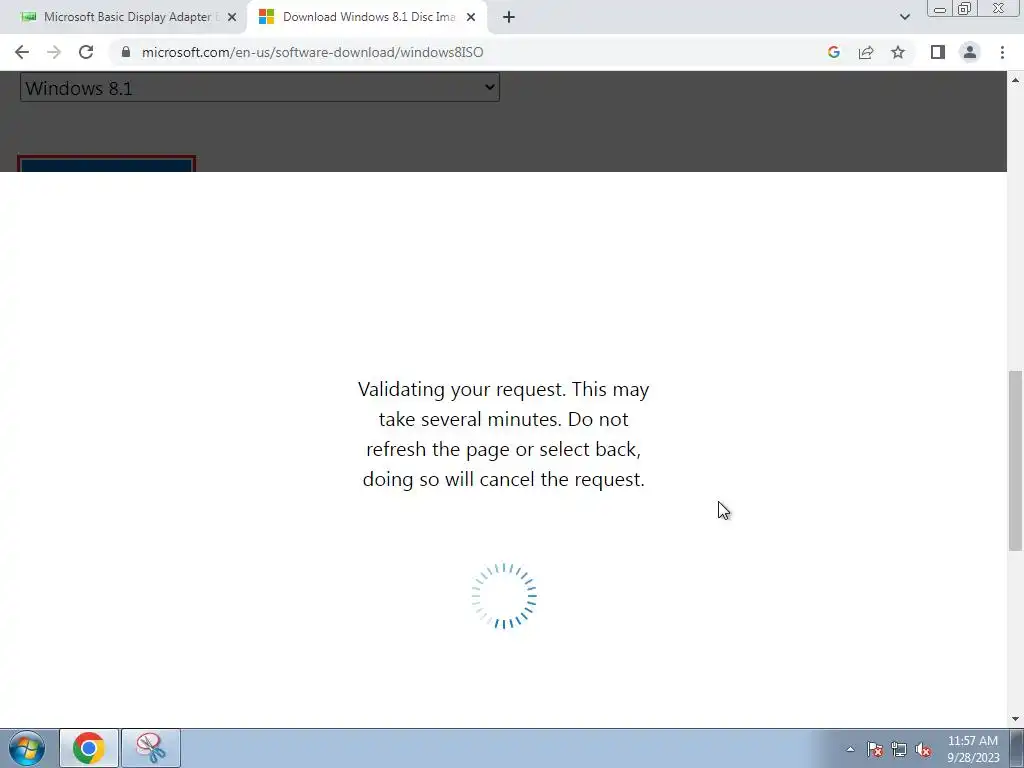Share this page using the share icon
The height and width of the screenshot is (768, 1024).
click(x=866, y=52)
